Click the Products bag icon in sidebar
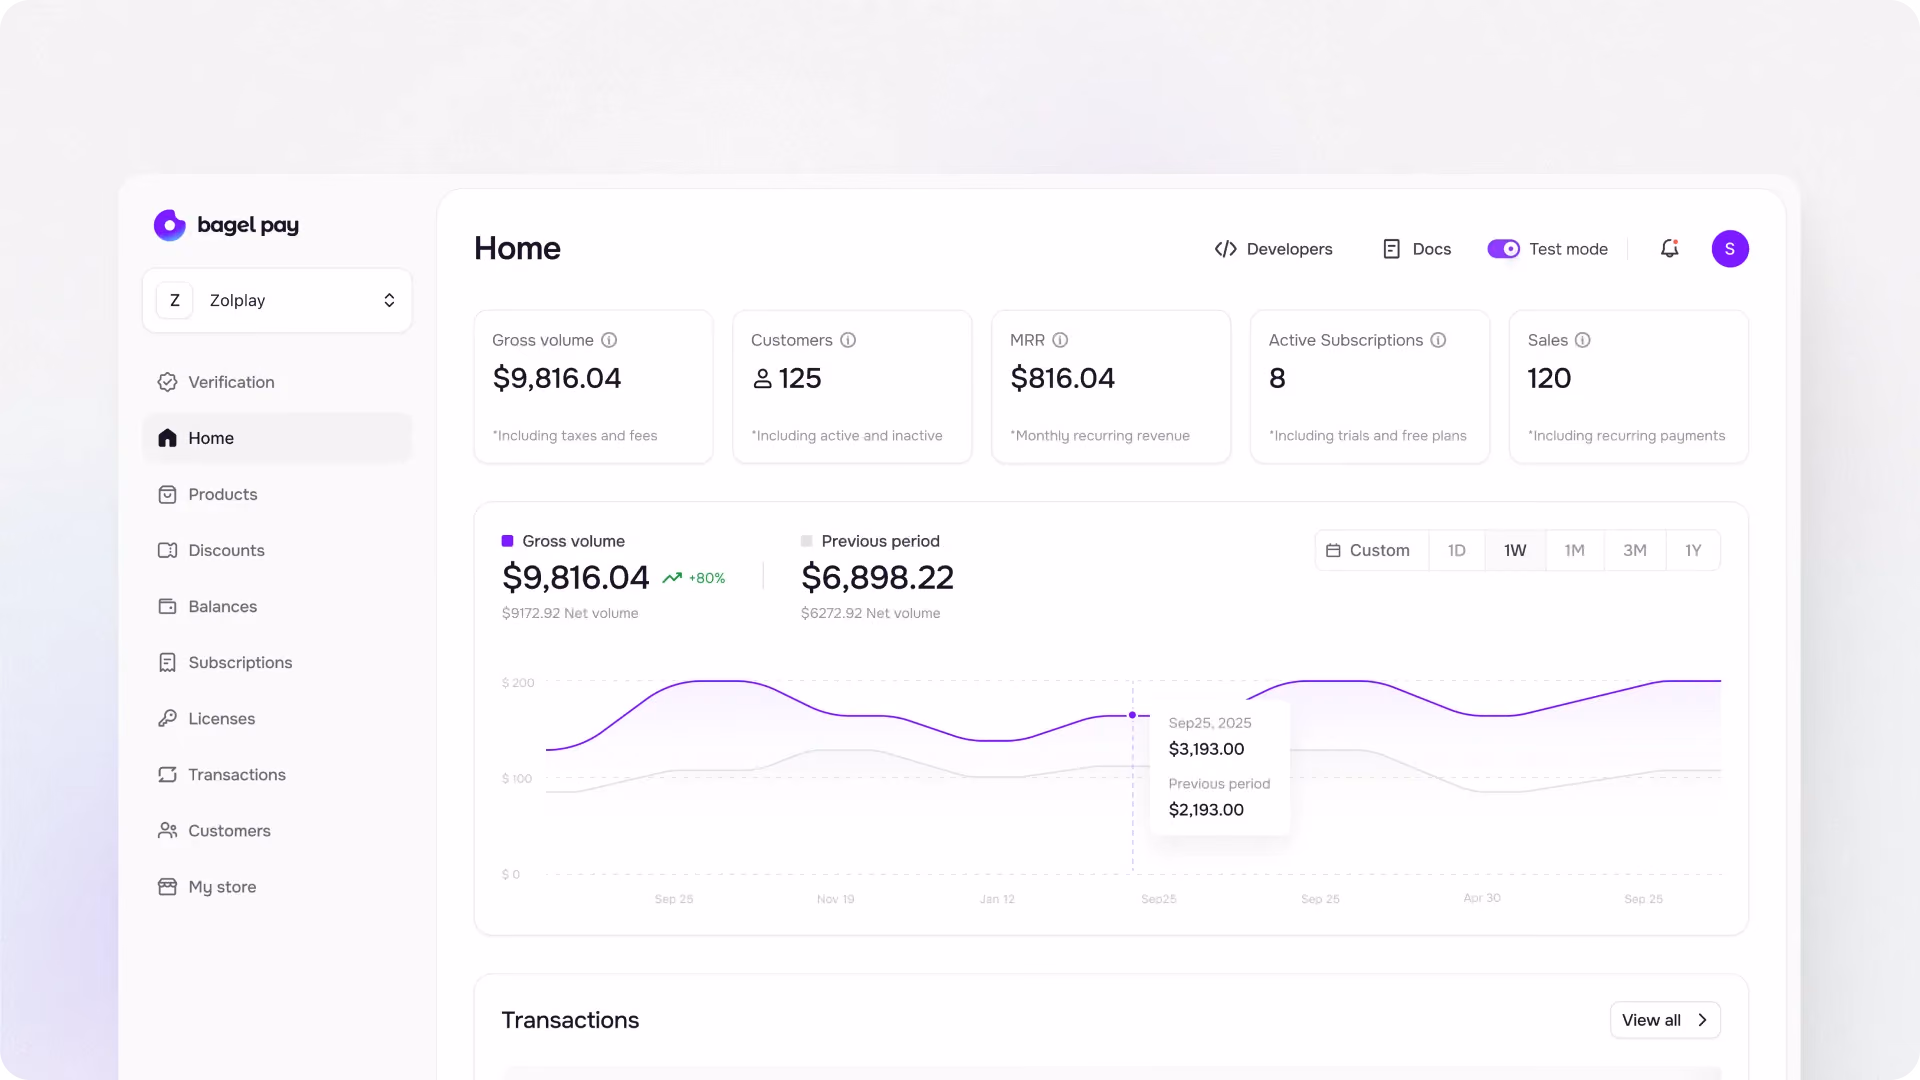 167,494
